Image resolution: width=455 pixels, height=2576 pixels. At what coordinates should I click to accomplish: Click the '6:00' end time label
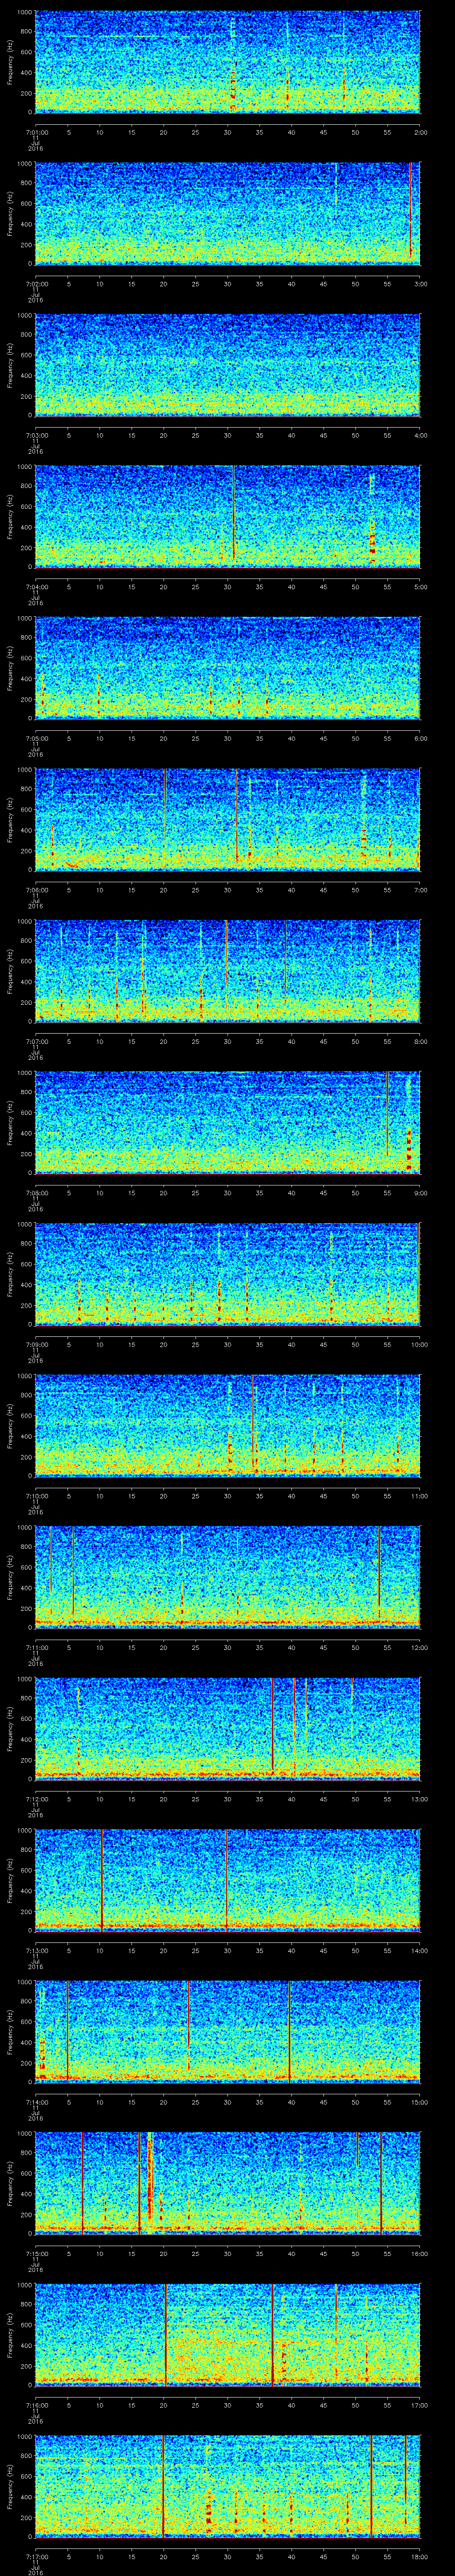420,738
